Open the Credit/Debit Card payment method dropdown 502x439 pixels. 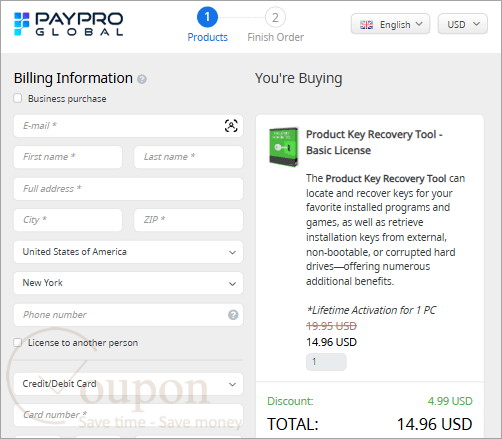[128, 384]
